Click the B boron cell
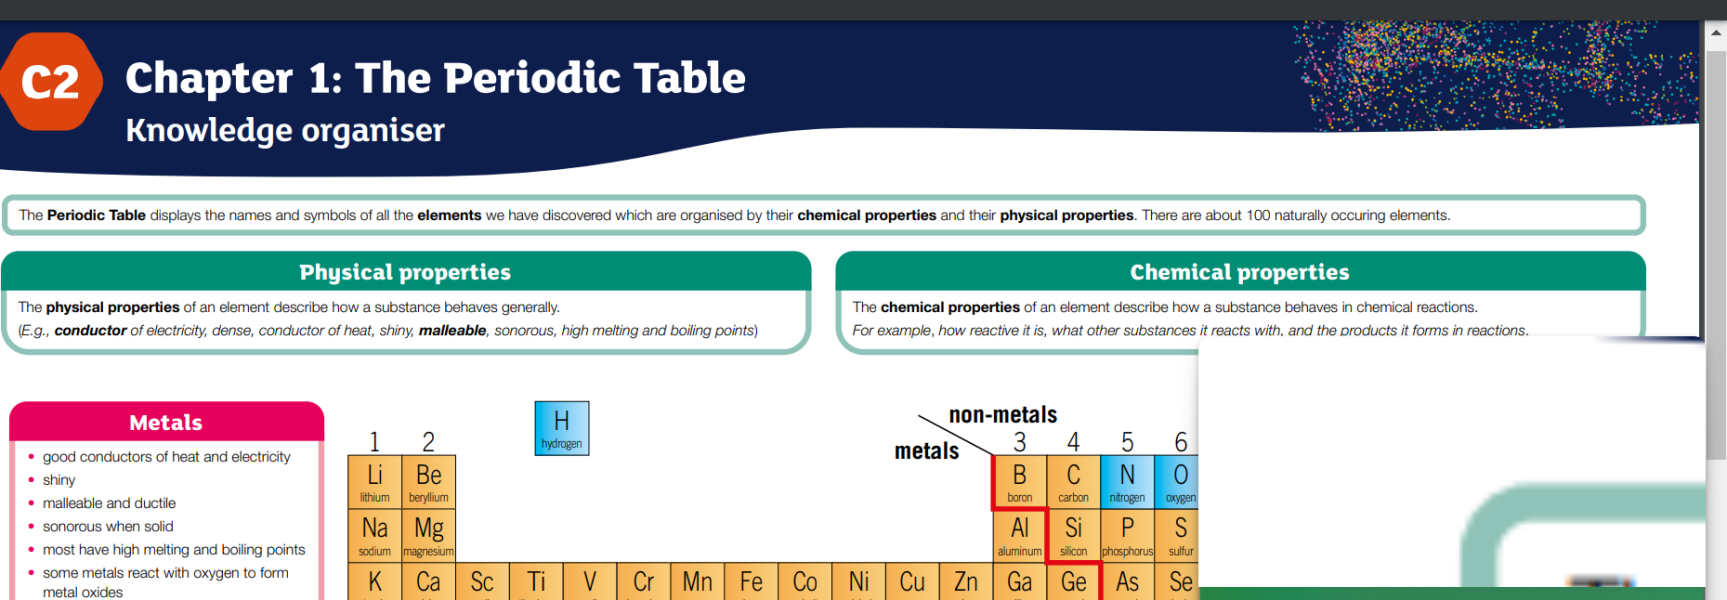Screen dimensions: 1727x600 click(1020, 482)
